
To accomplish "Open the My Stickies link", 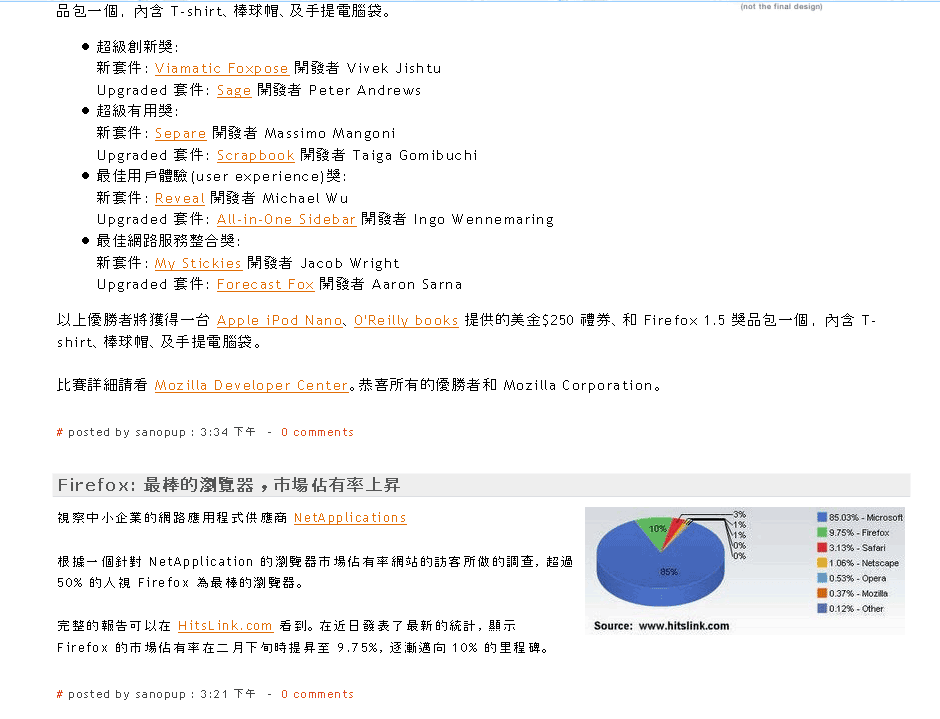I will click(198, 263).
